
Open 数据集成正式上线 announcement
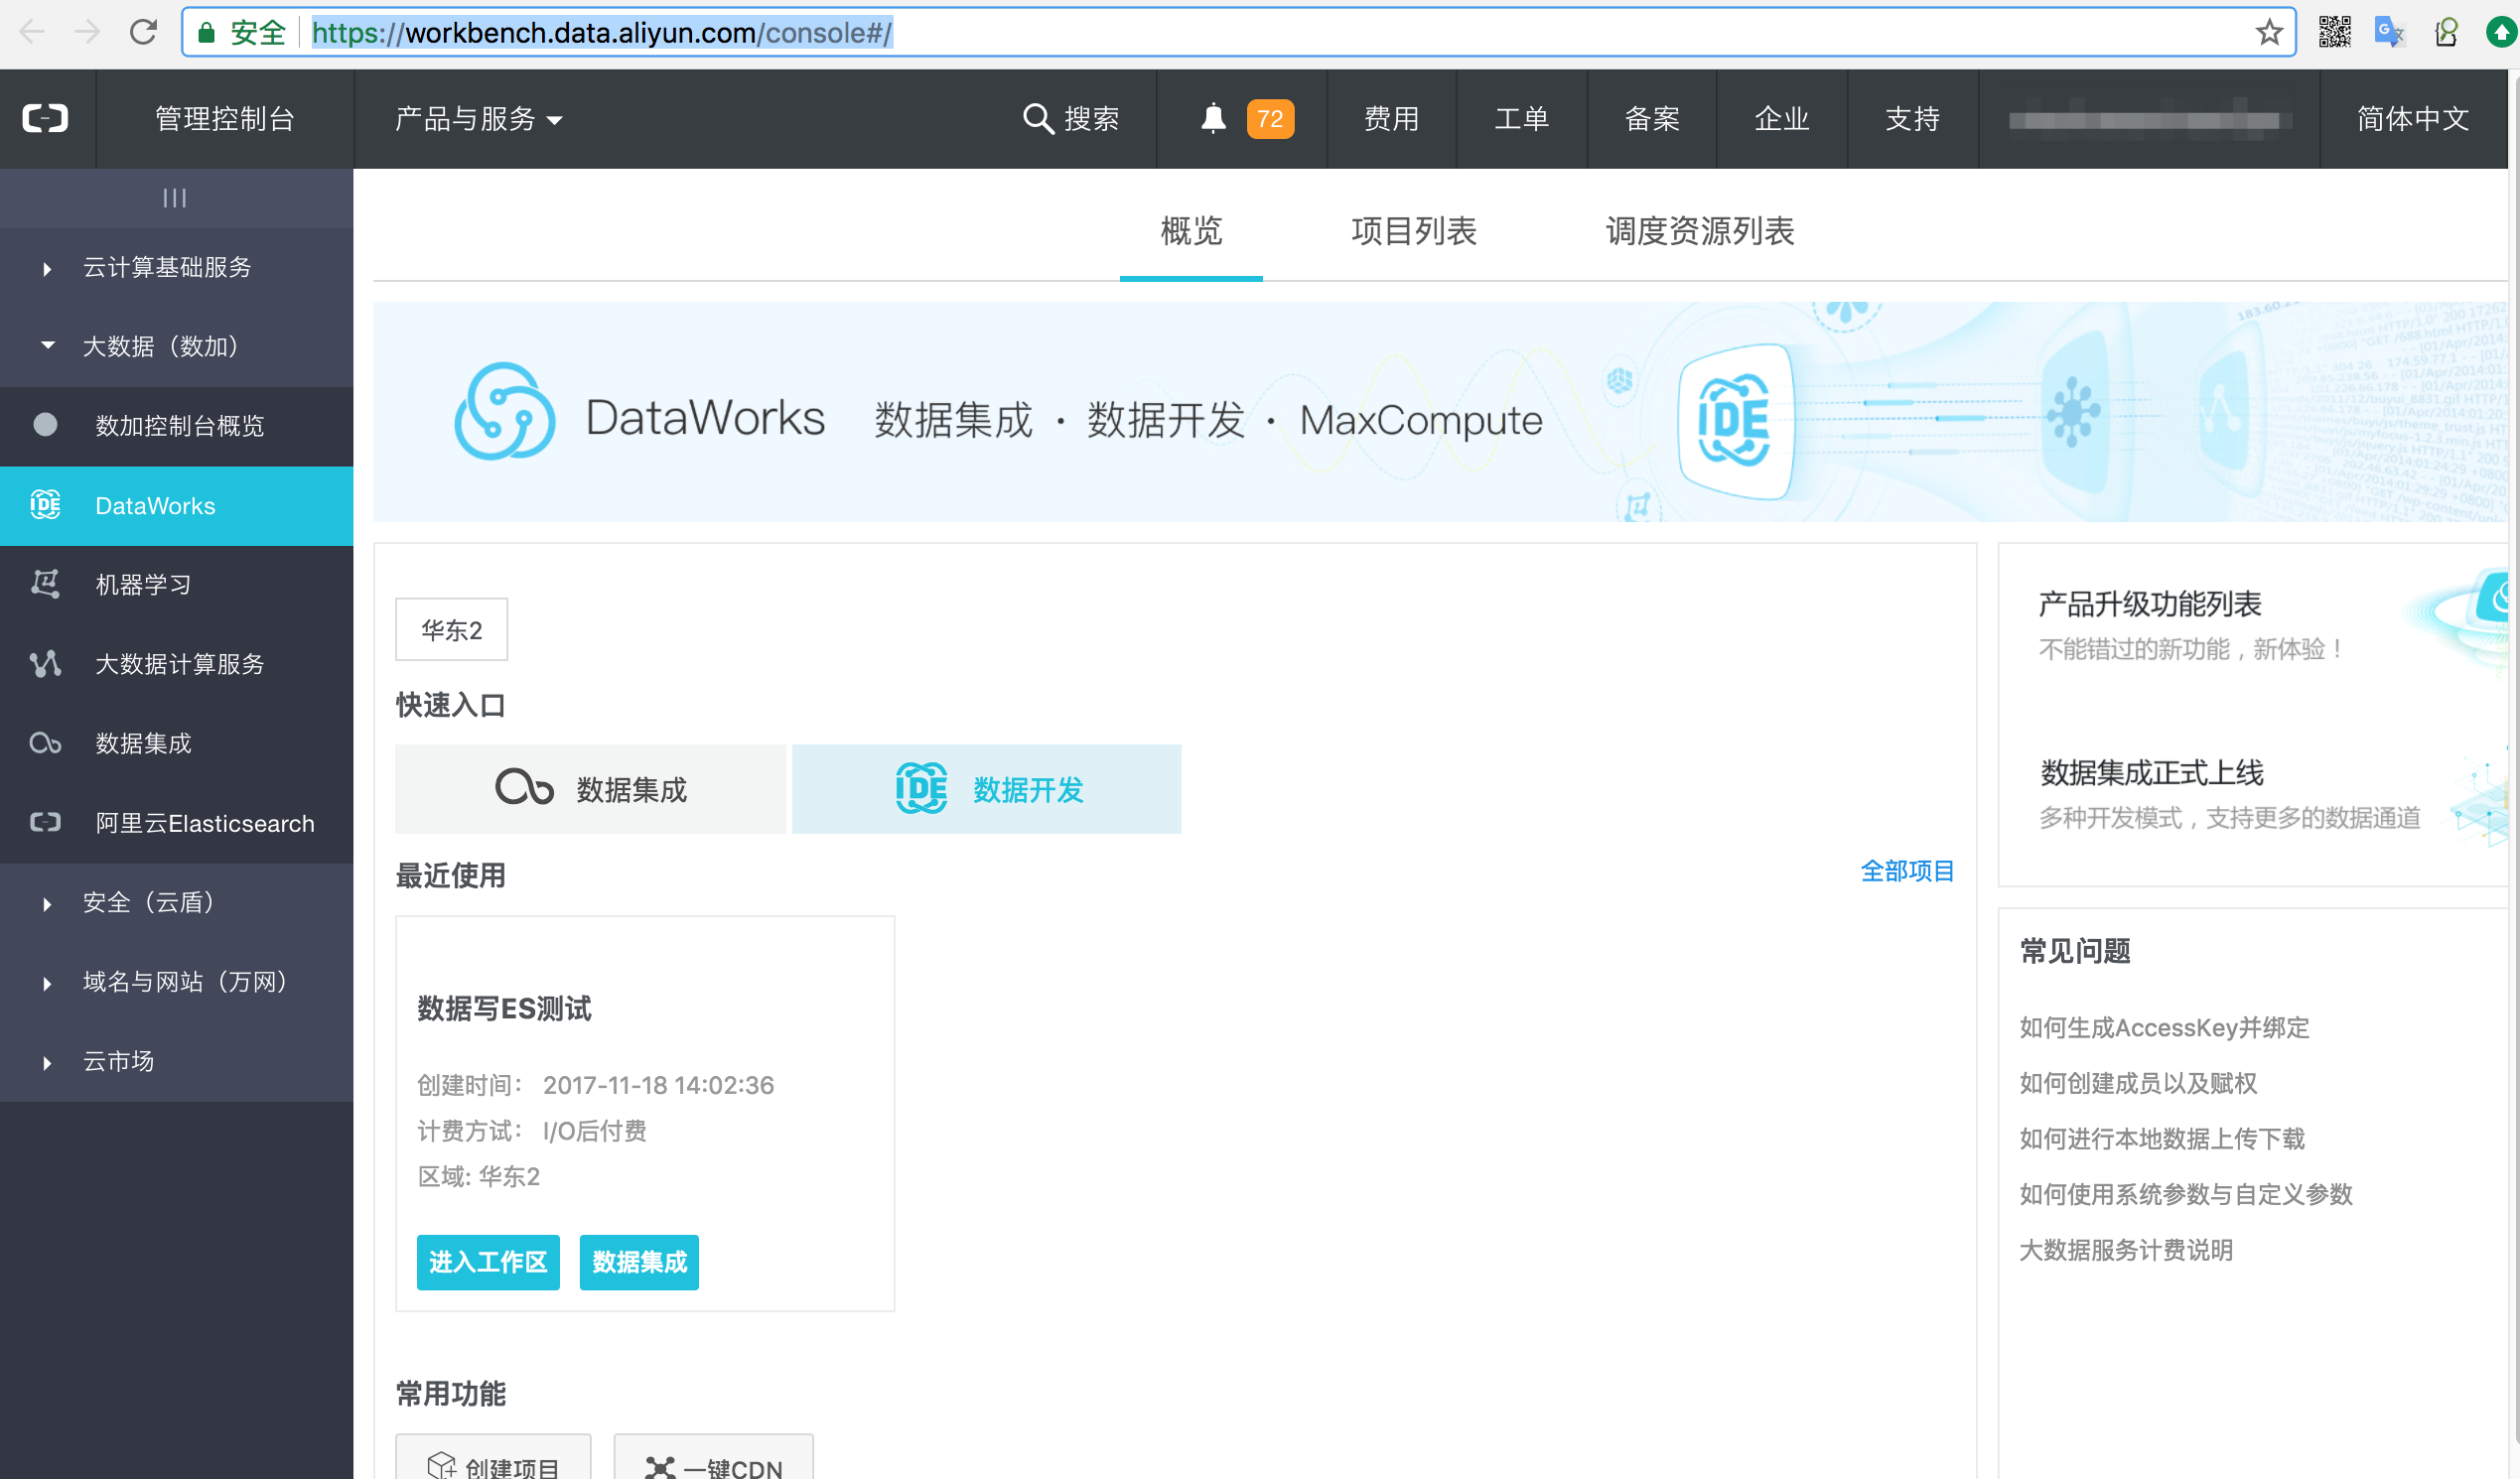(x=2151, y=773)
